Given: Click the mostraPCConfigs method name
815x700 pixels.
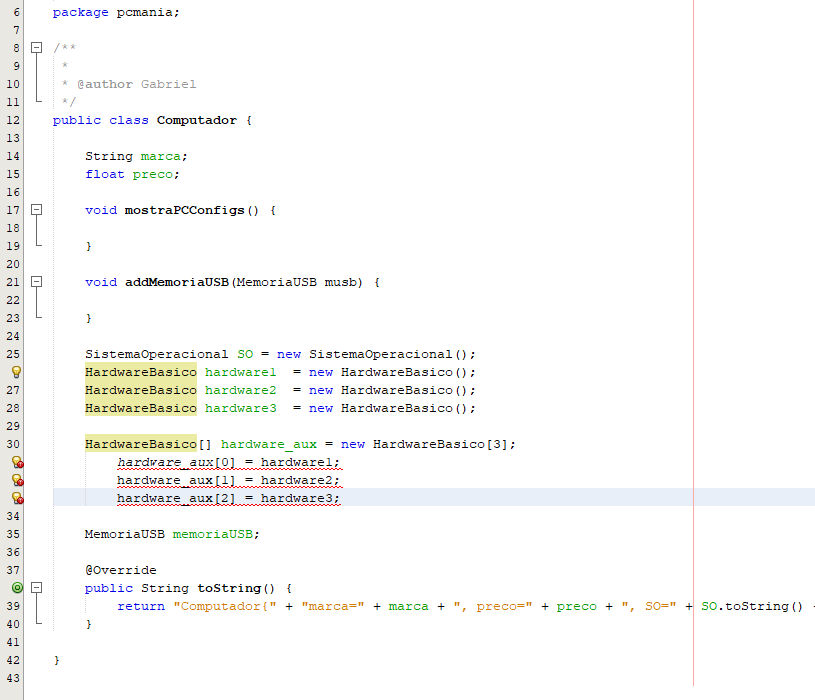Looking at the screenshot, I should pos(185,210).
